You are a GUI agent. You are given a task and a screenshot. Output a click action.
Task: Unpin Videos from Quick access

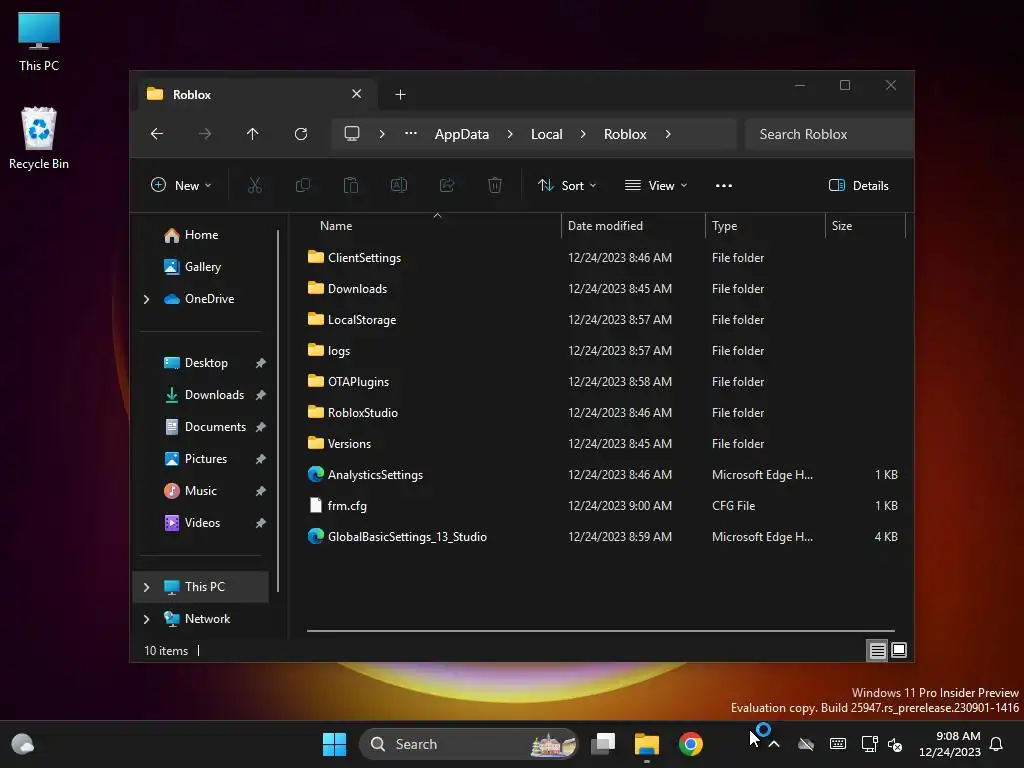[x=261, y=523]
